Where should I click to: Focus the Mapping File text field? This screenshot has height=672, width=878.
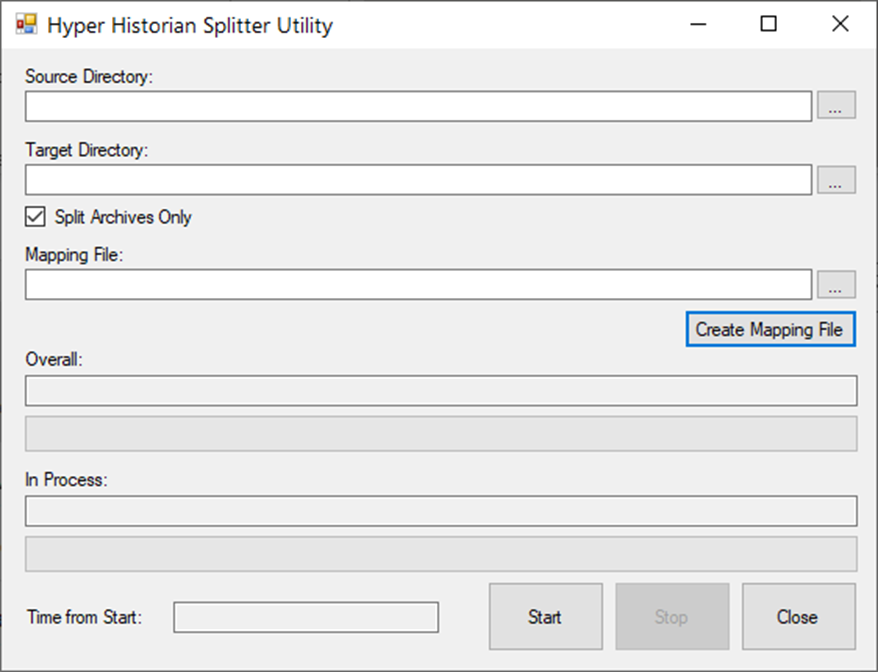[418, 284]
